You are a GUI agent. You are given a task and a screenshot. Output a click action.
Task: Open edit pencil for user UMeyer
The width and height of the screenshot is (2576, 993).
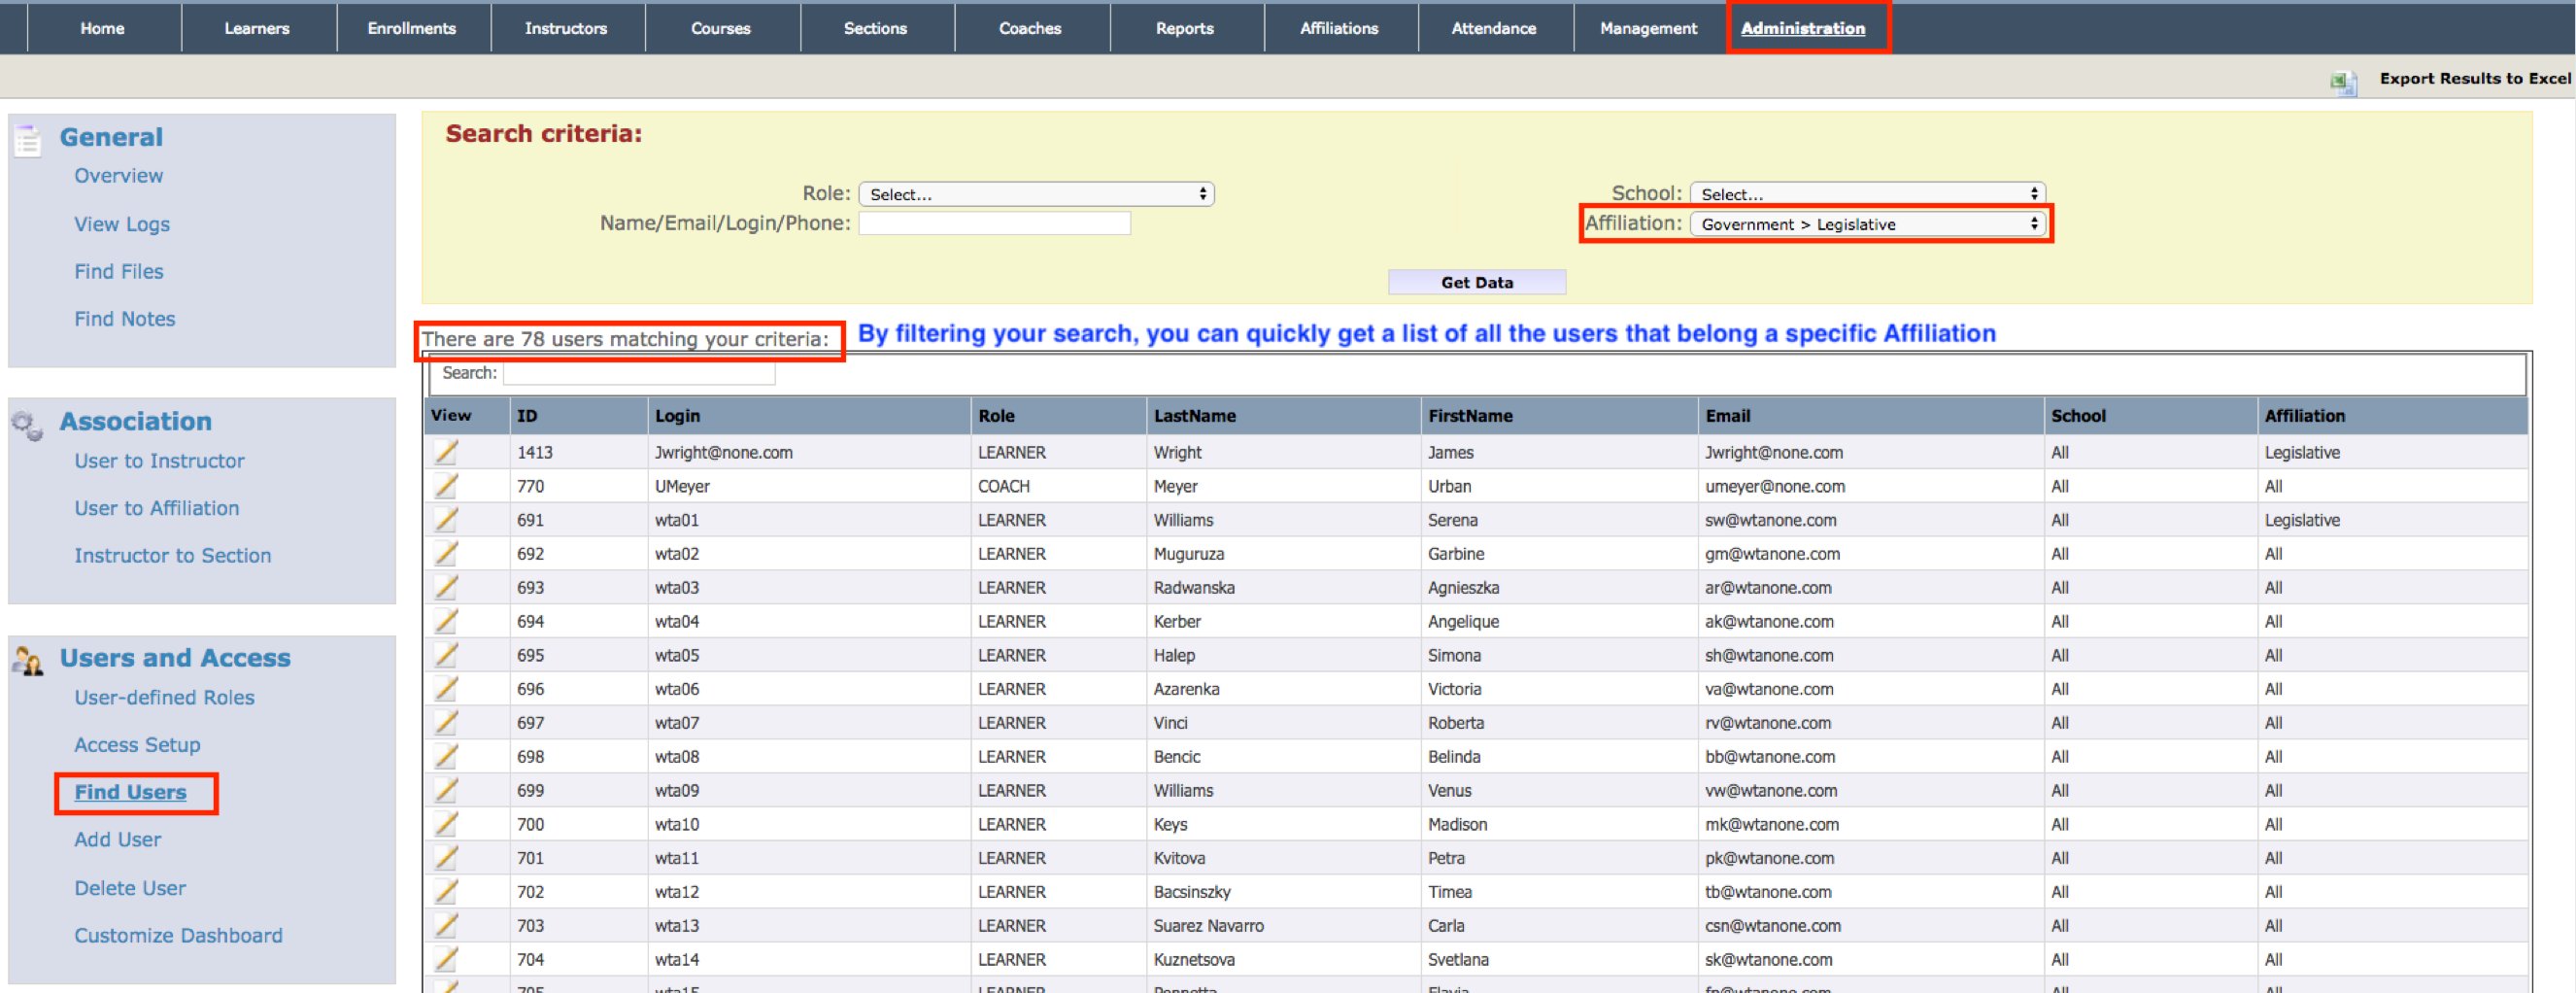coord(446,486)
